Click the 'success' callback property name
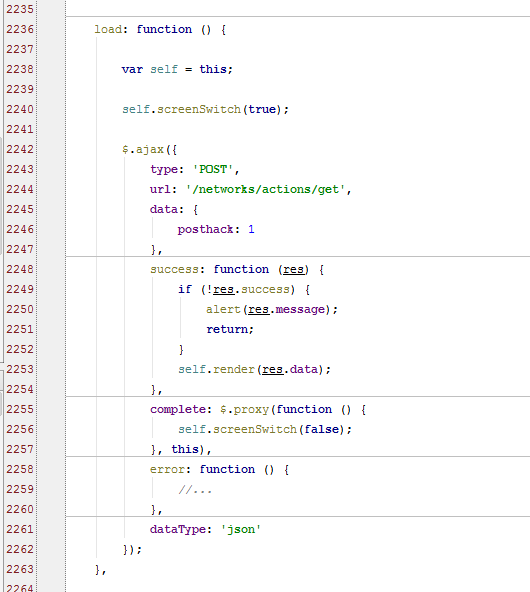The width and height of the screenshot is (530, 592). click(174, 270)
